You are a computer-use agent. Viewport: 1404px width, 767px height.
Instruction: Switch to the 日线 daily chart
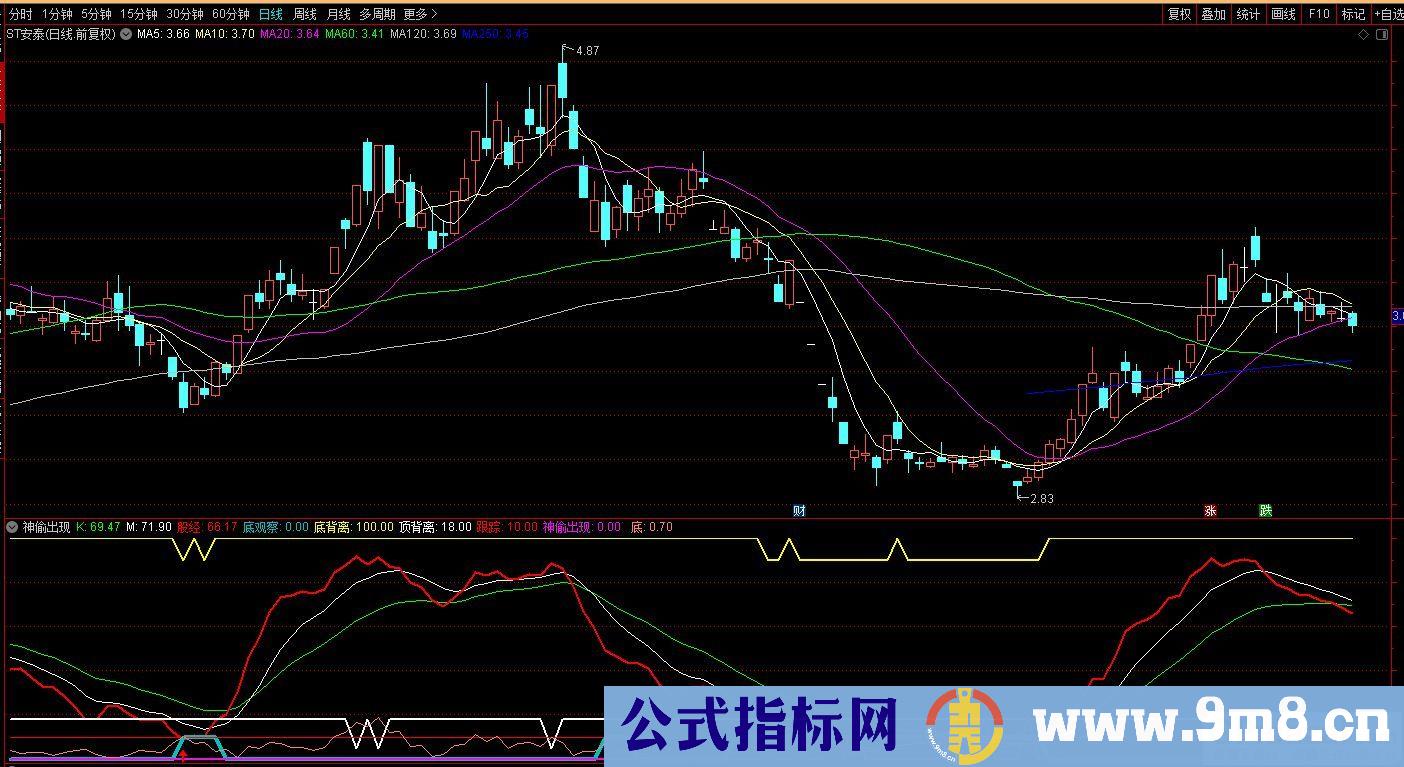(x=270, y=14)
